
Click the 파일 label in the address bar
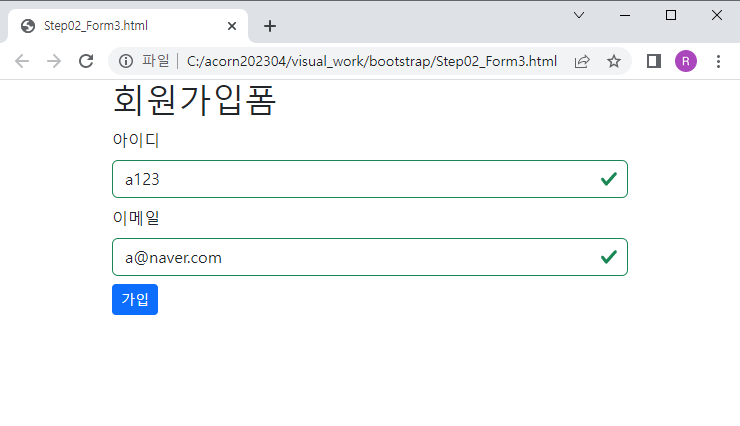[x=156, y=61]
